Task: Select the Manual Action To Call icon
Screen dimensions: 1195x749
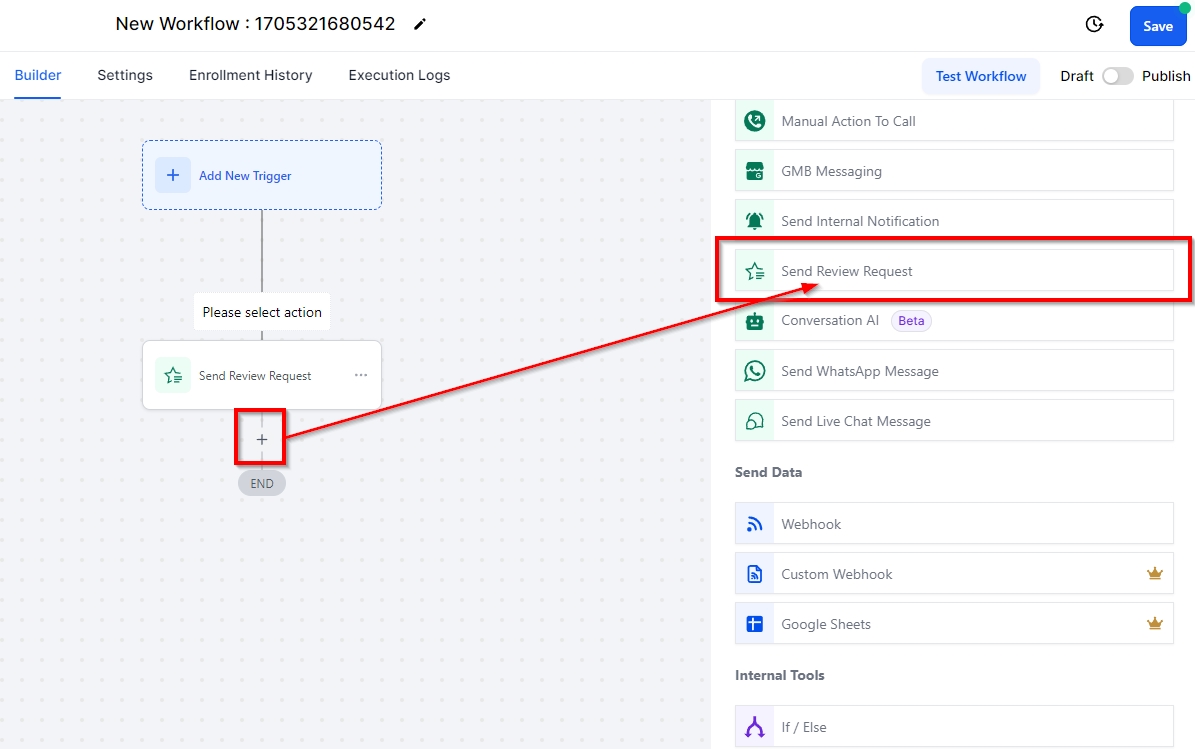Action: [755, 121]
